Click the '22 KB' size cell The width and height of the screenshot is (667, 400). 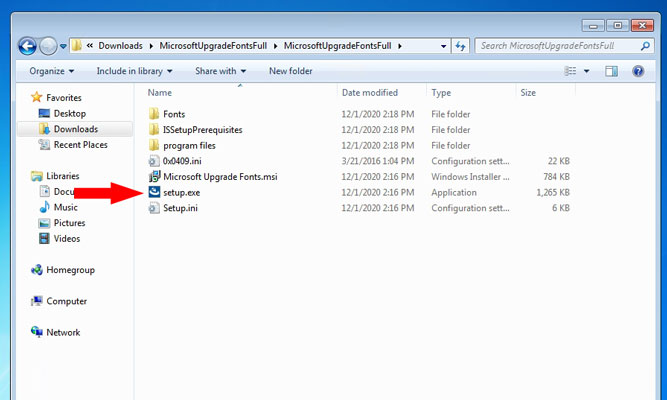coord(559,161)
